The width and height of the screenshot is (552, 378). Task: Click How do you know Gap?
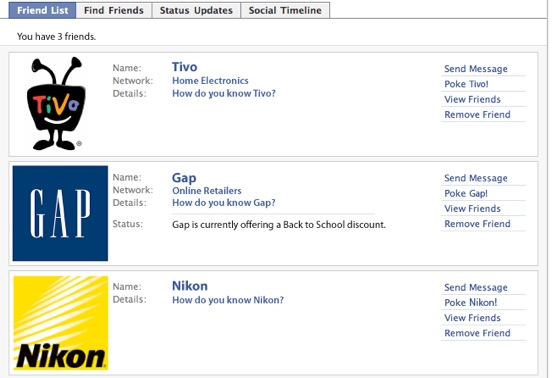pos(224,203)
